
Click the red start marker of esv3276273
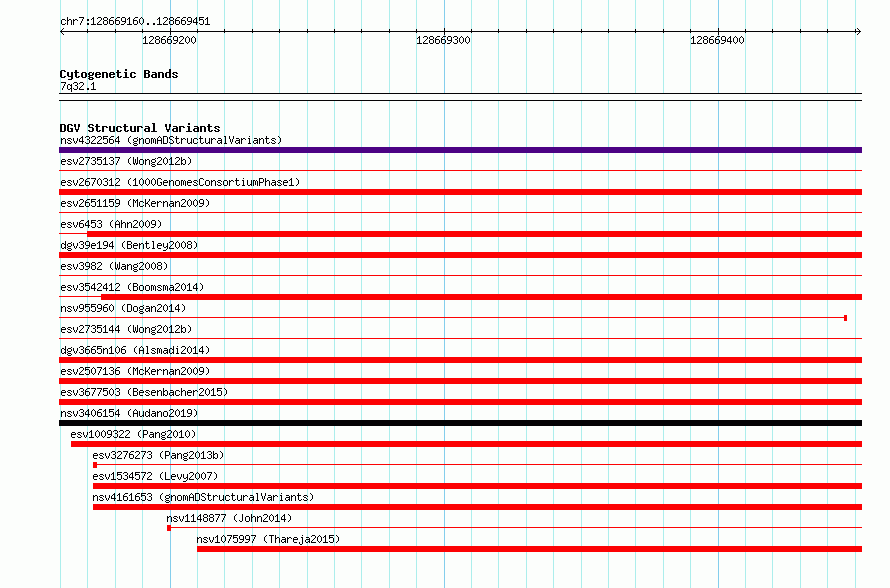click(95, 465)
